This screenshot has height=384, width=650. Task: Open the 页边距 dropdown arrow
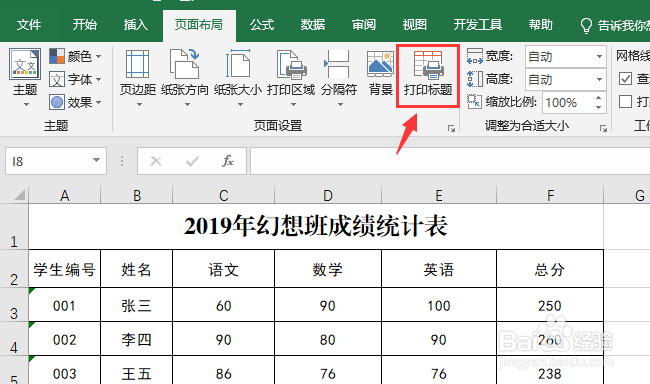click(x=139, y=105)
